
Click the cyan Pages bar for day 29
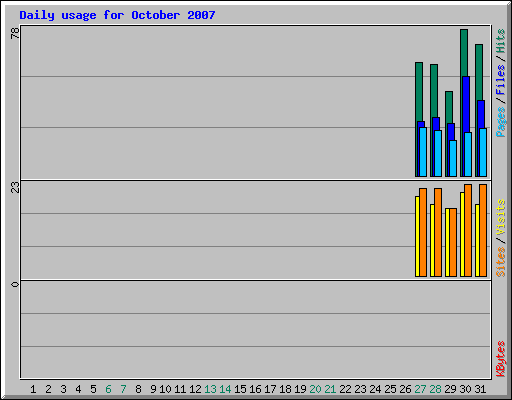click(x=453, y=158)
